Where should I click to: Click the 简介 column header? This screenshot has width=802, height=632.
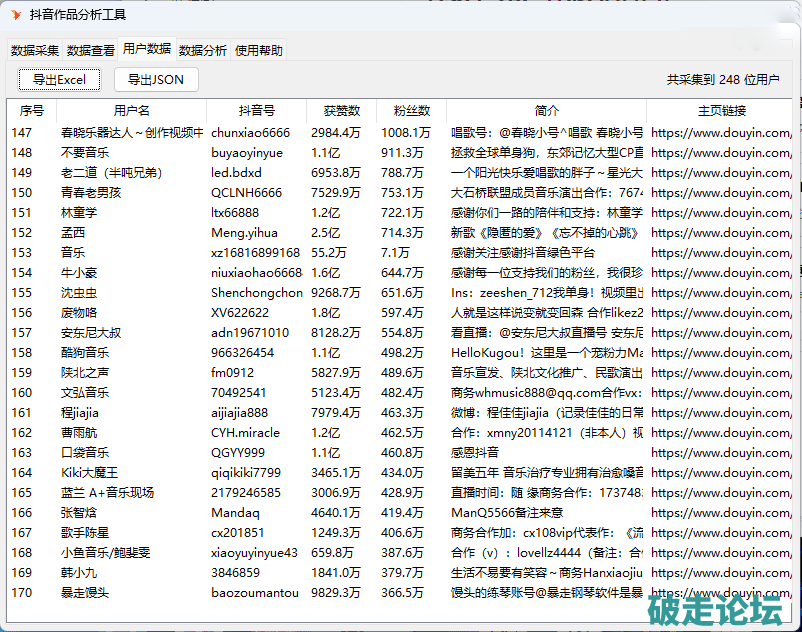[x=547, y=111]
